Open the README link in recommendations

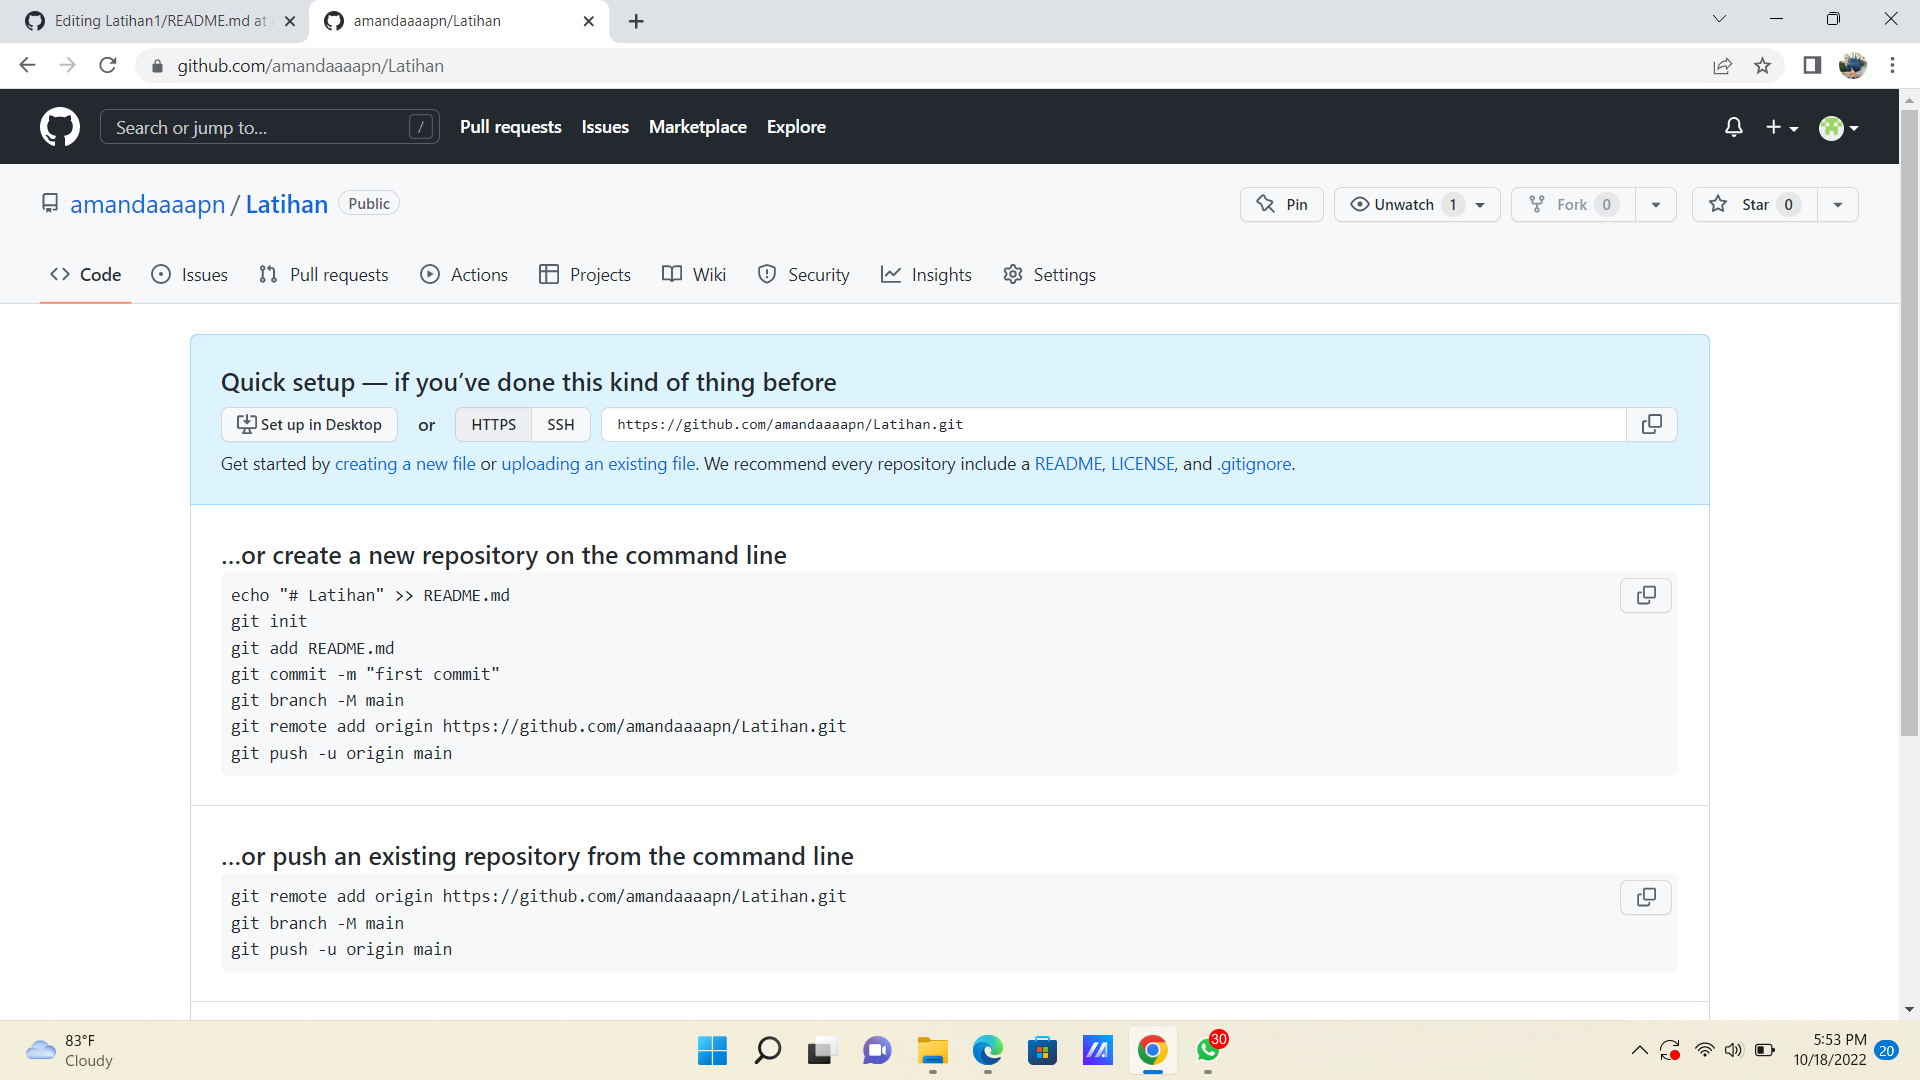point(1068,464)
